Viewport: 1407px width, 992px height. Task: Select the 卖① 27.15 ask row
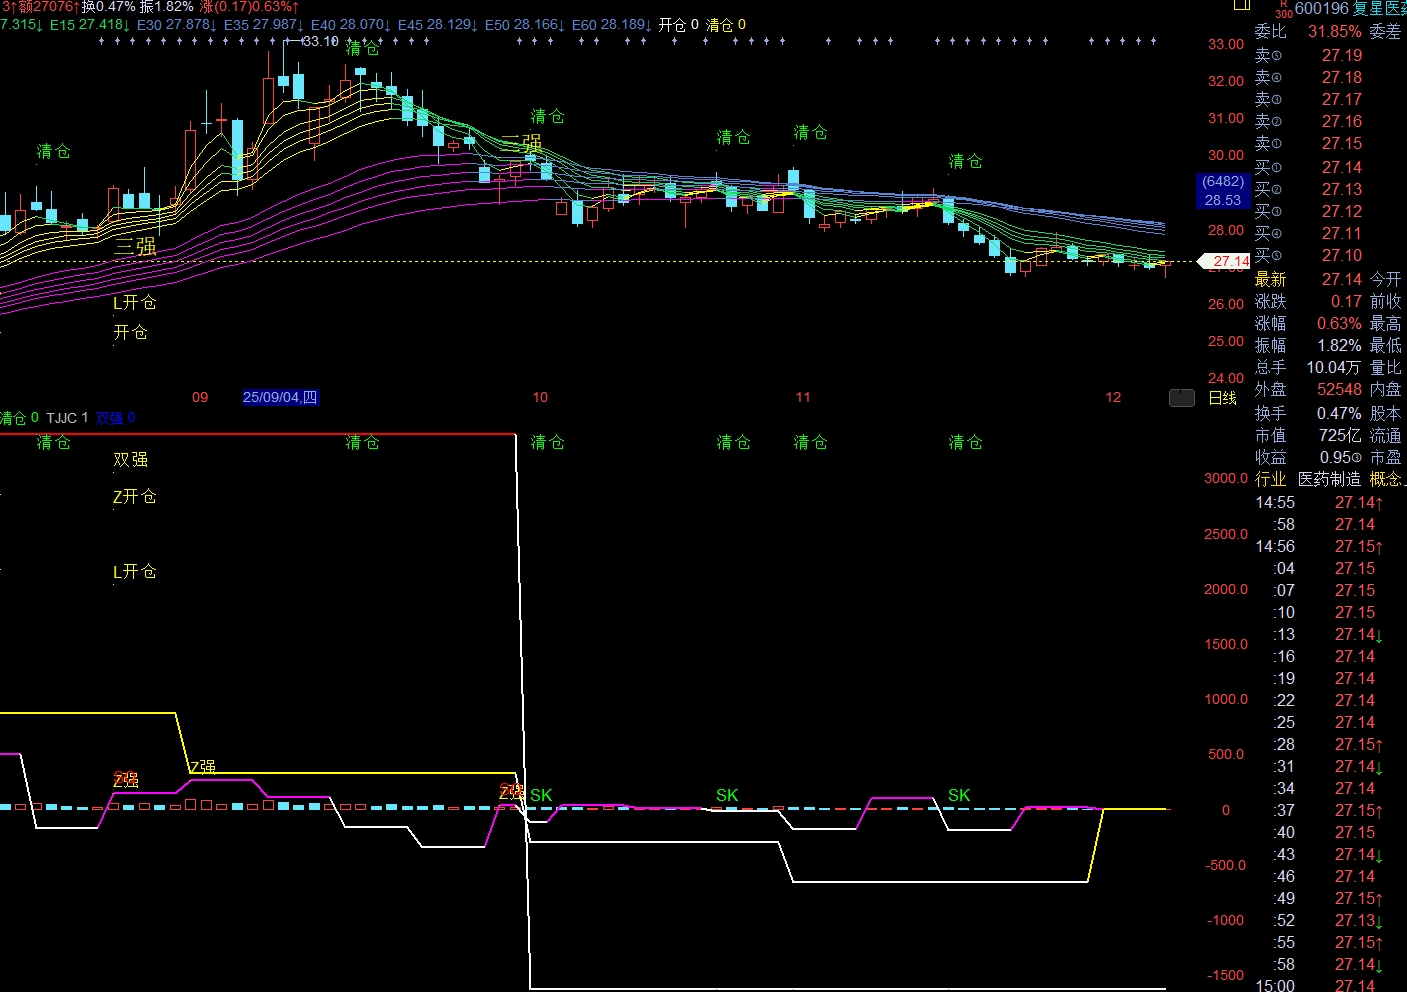tap(1309, 144)
